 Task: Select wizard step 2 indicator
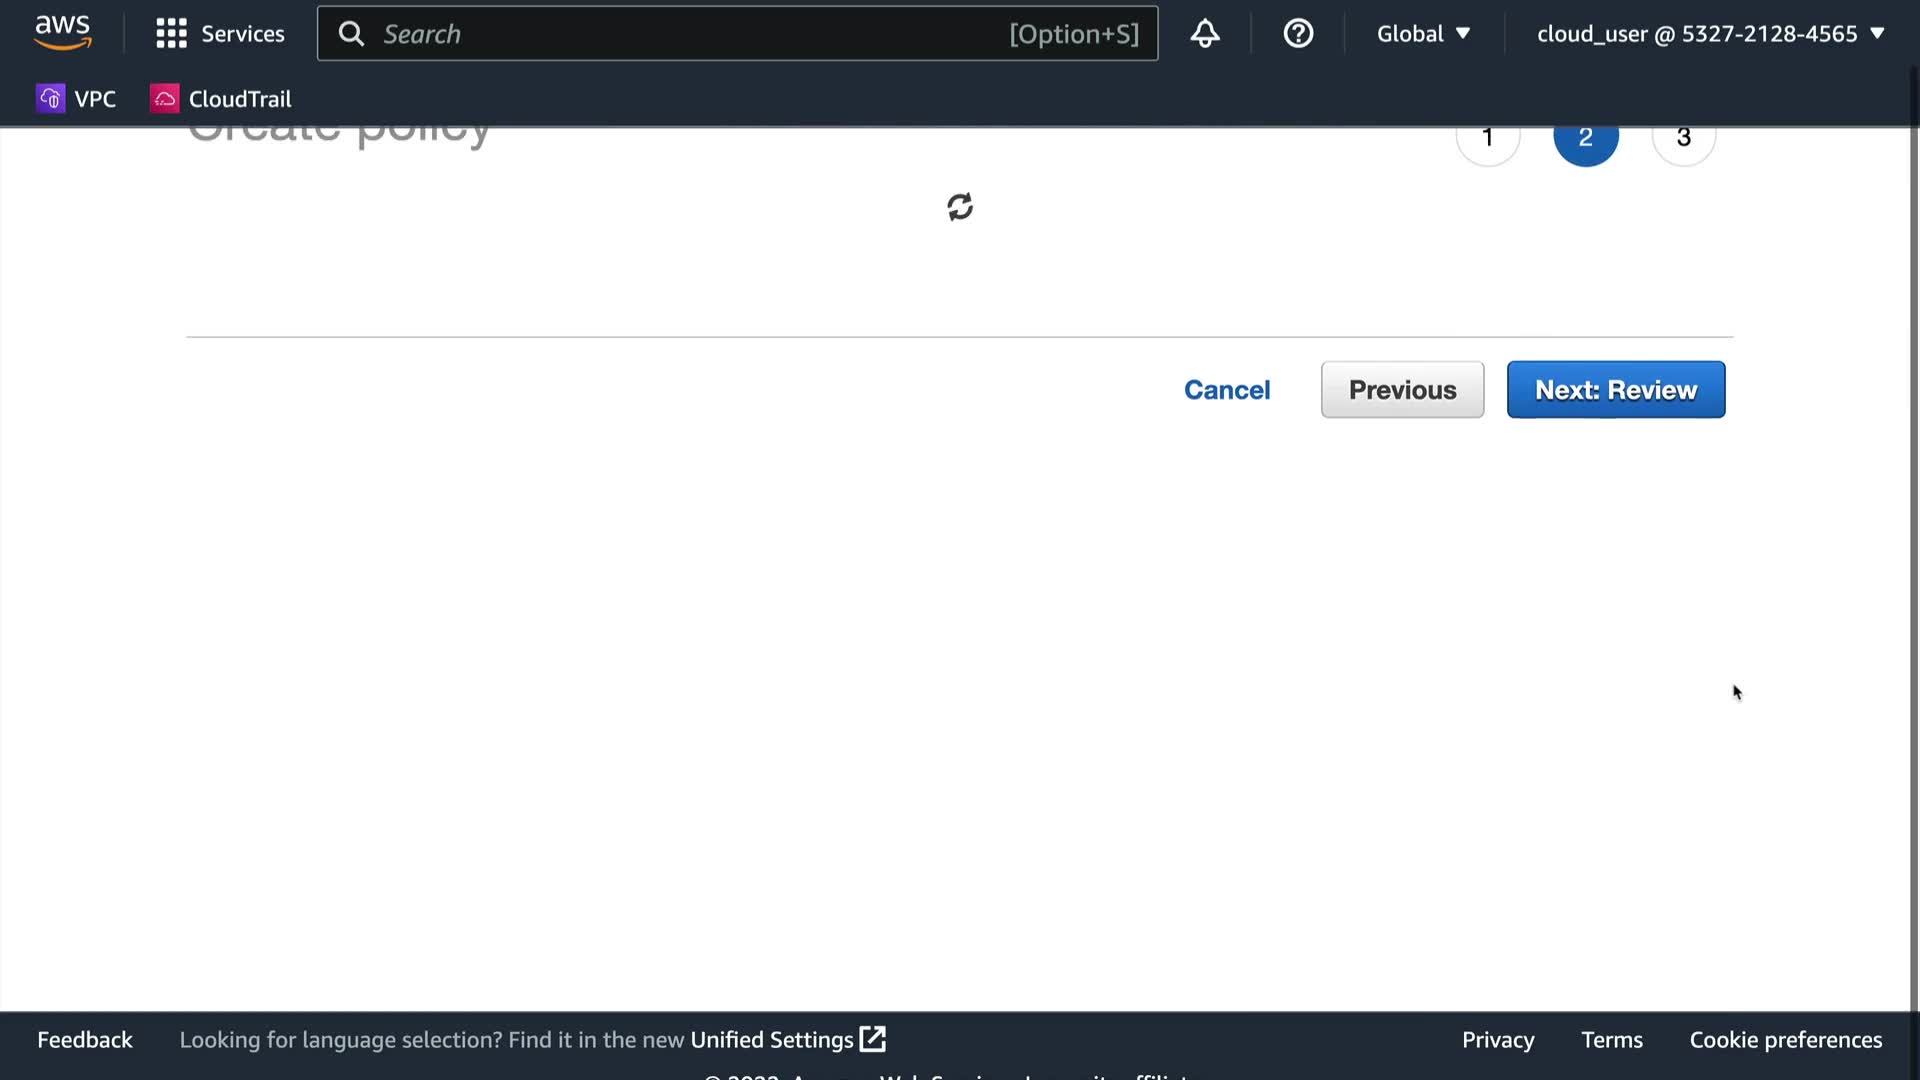(1586, 140)
